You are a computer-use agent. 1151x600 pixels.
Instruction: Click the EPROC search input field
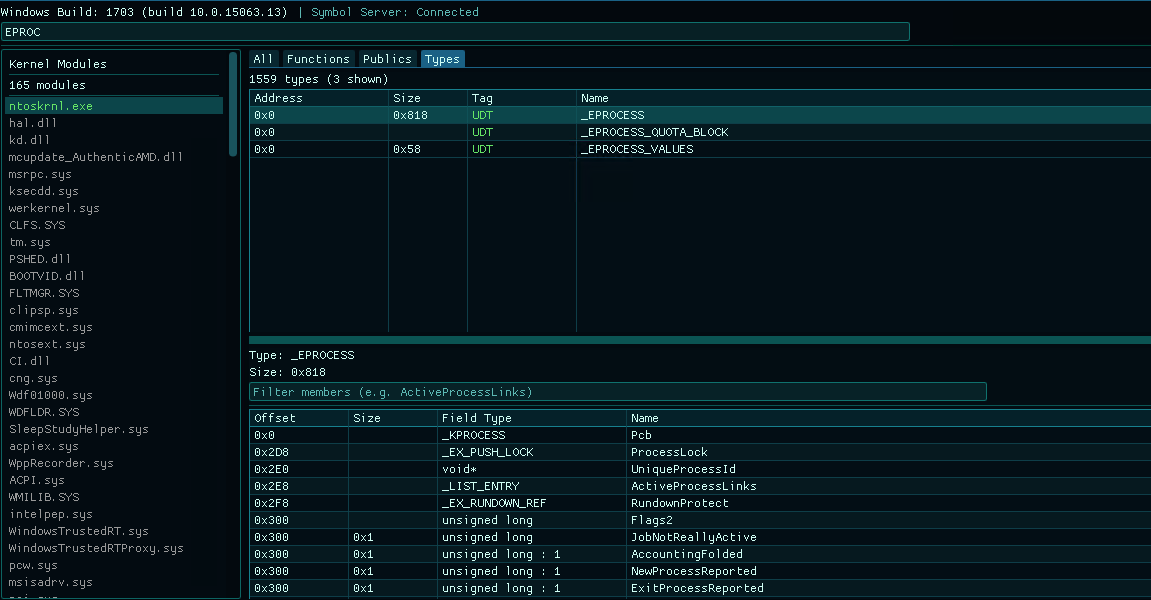(x=455, y=32)
